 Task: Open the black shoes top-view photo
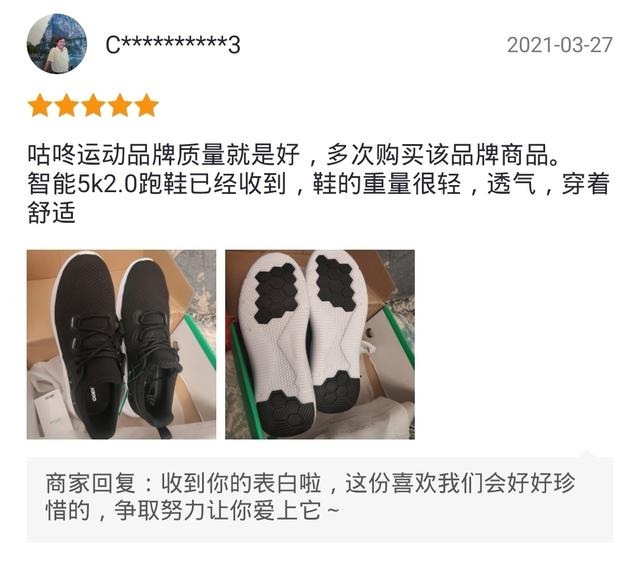point(121,345)
